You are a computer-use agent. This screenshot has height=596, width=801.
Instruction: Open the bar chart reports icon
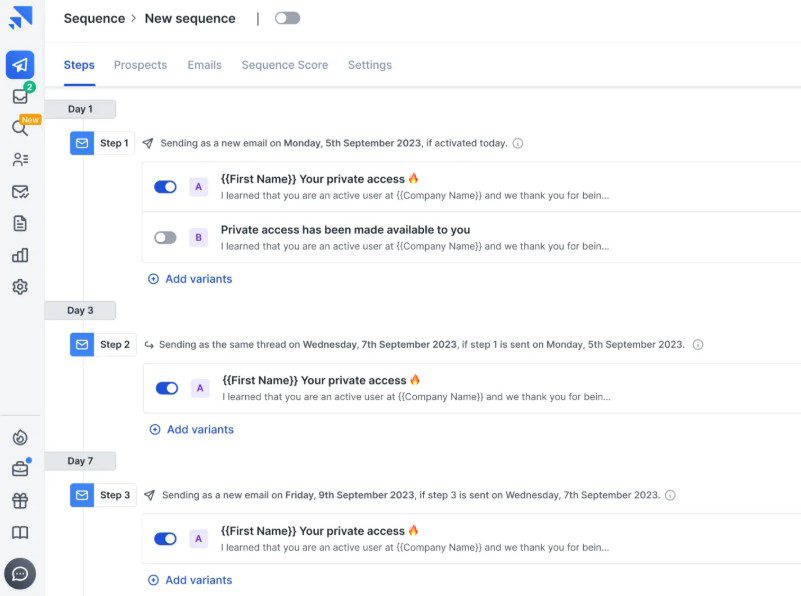pyautogui.click(x=20, y=255)
